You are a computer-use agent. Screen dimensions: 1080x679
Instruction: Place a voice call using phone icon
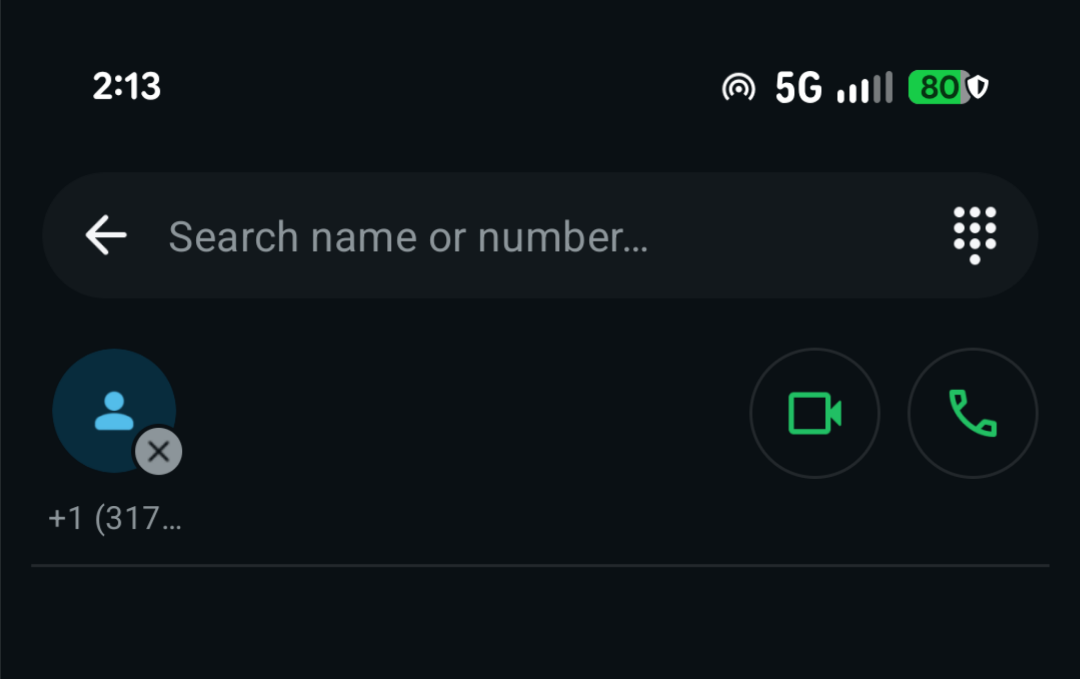(x=972, y=413)
